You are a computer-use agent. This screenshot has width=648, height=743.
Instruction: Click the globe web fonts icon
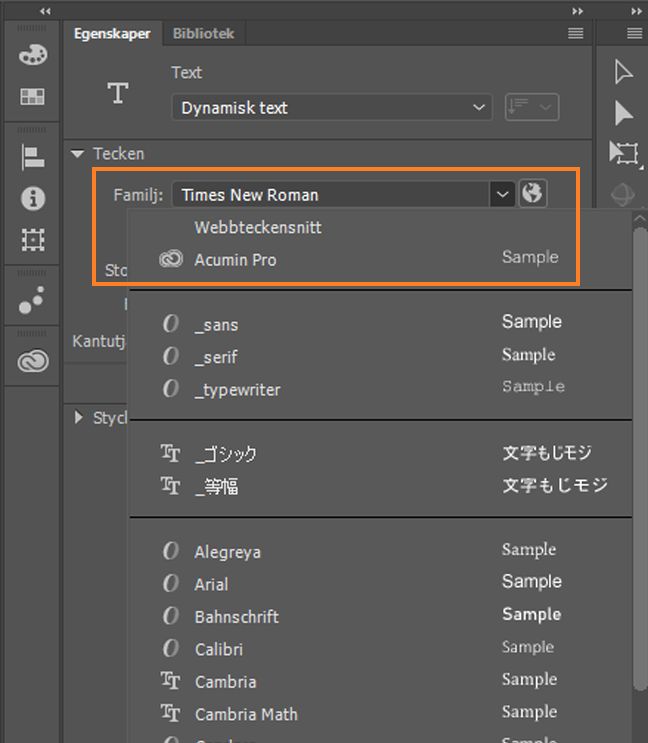pos(533,194)
